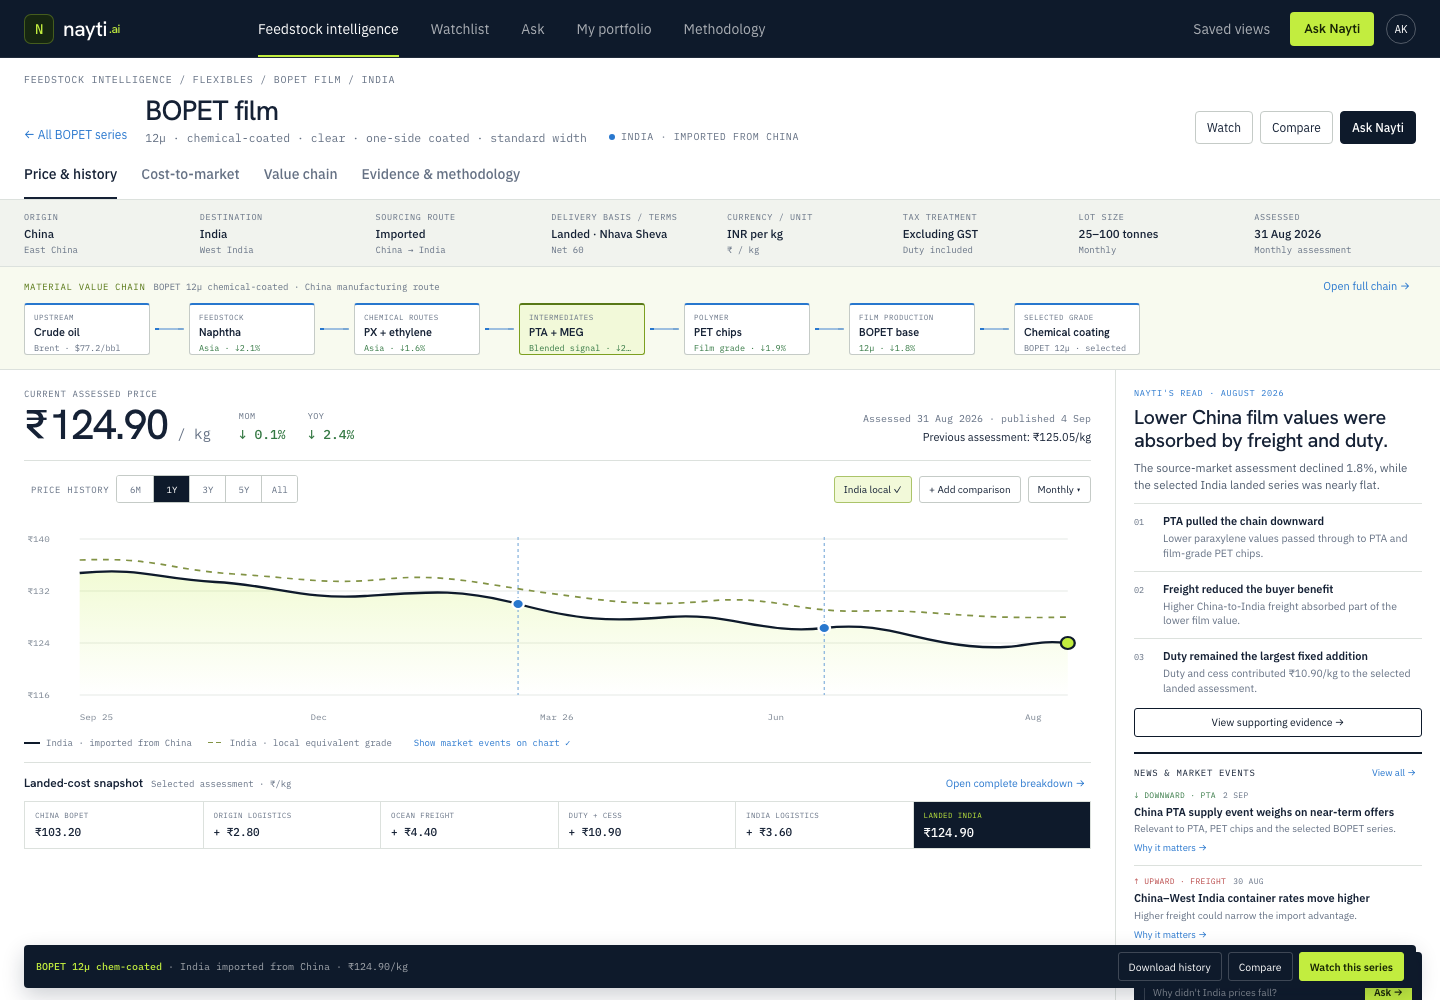Click the Mar 26 market event chart marker
This screenshot has height=1000, width=1440.
(x=518, y=604)
